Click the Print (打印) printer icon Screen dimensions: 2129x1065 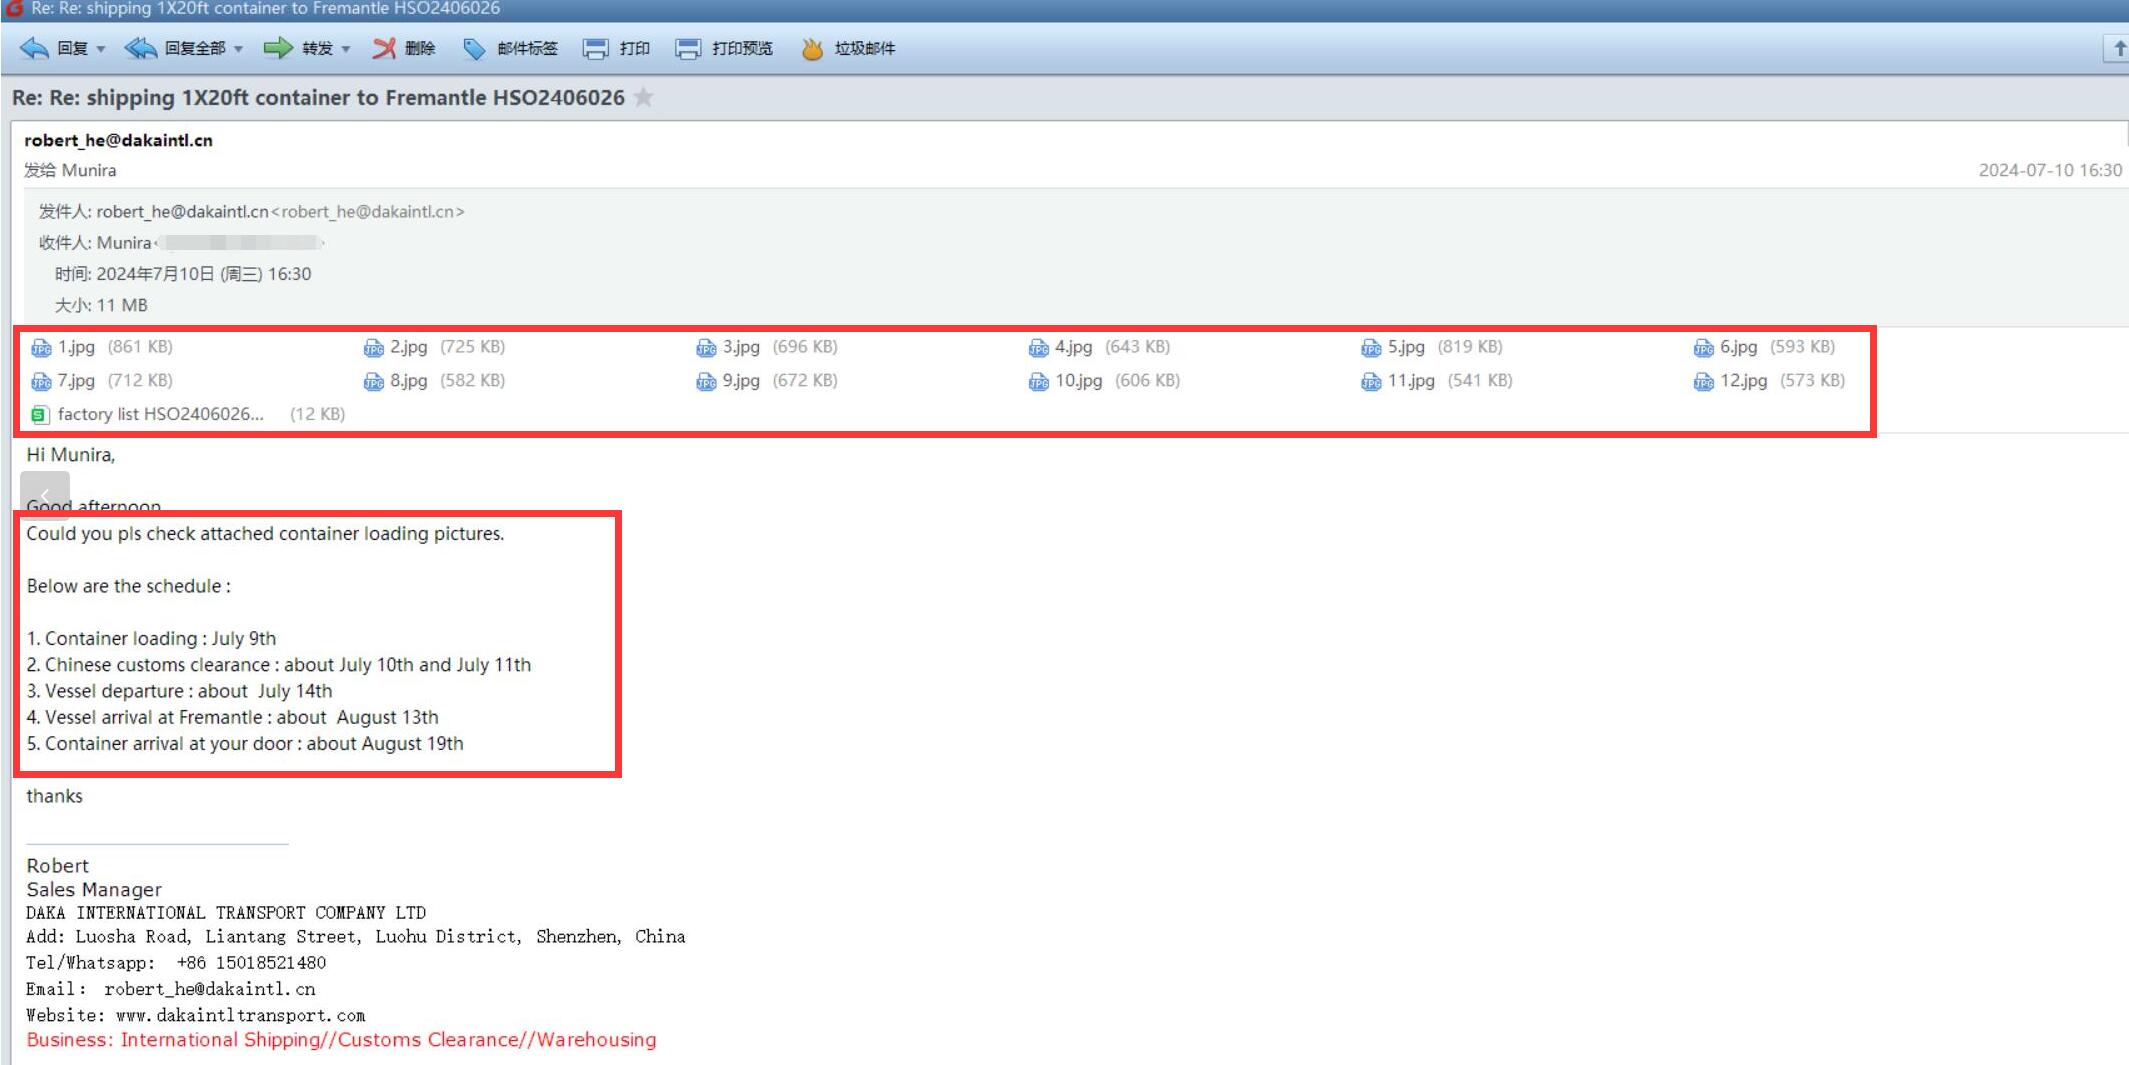(x=596, y=48)
